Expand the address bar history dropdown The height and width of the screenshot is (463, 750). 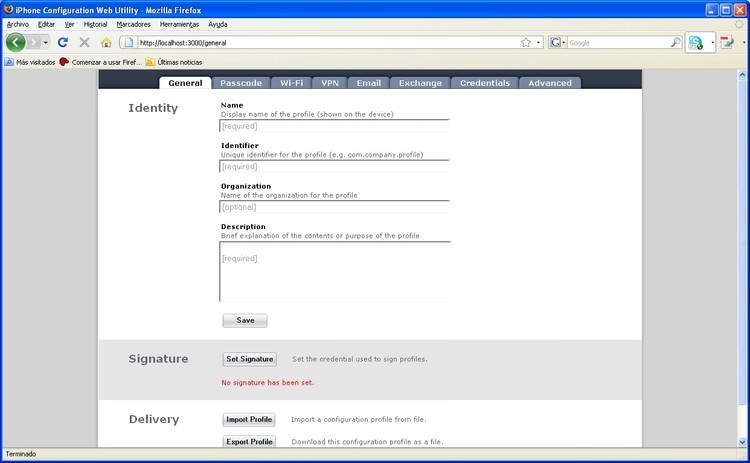(539, 43)
